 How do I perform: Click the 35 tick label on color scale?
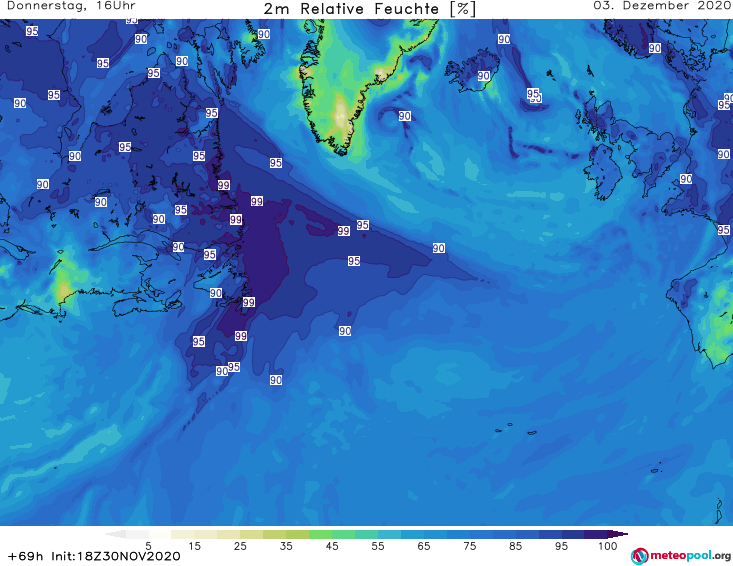point(286,546)
